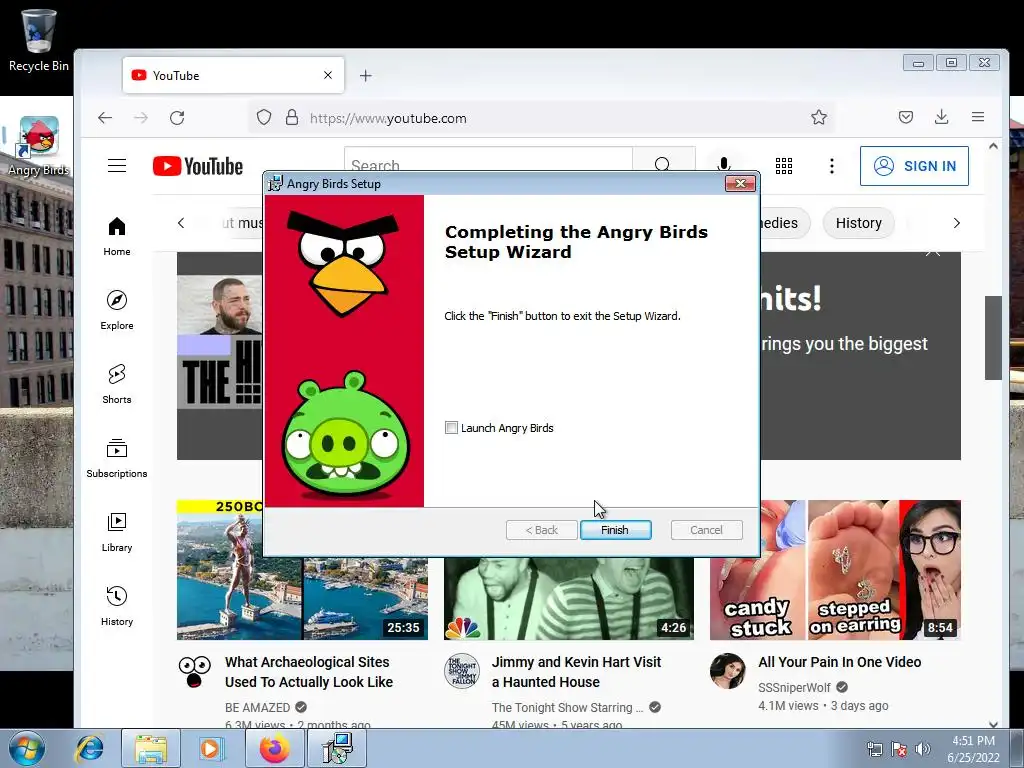Click the taskbar clock

pyautogui.click(x=974, y=749)
